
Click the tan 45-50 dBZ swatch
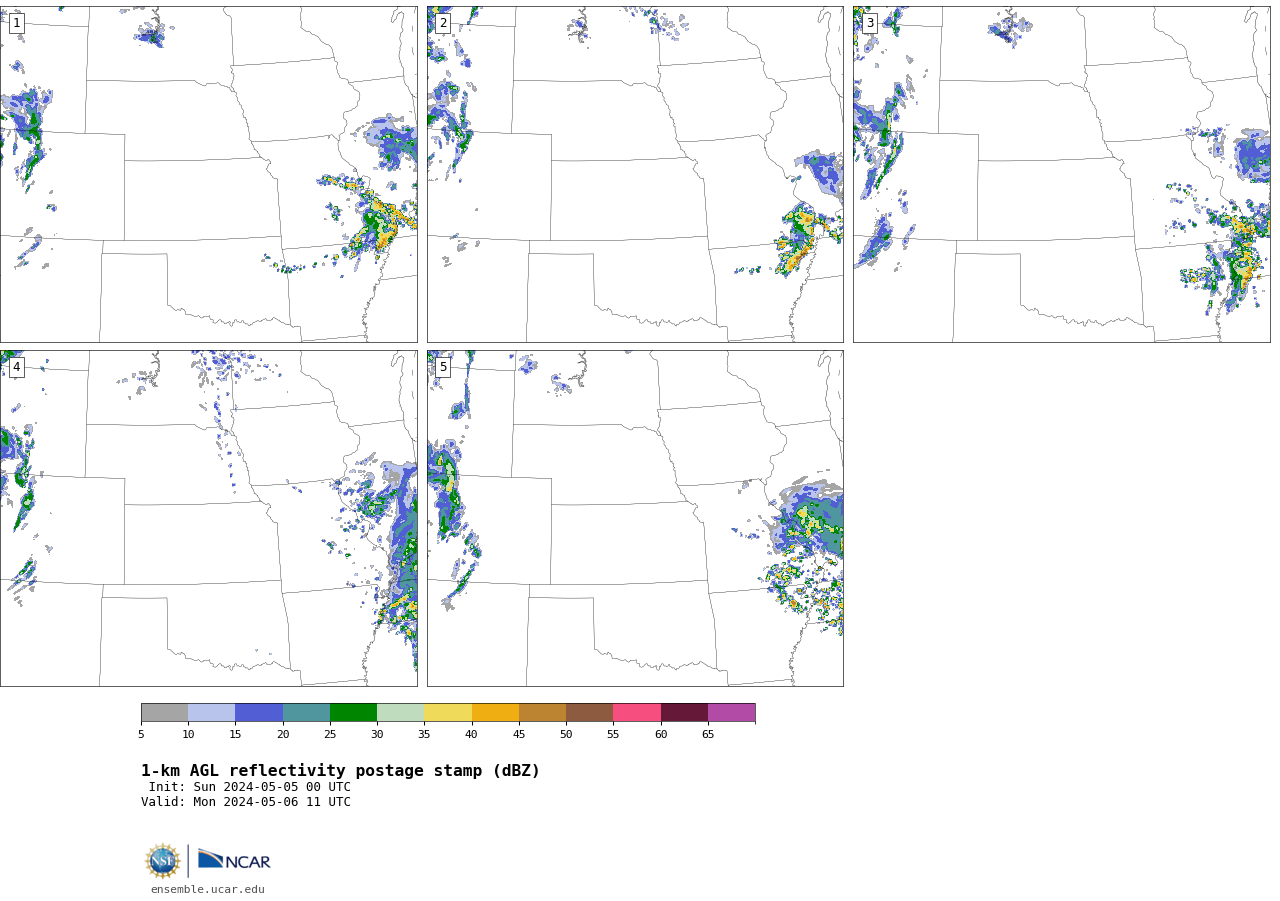click(542, 712)
